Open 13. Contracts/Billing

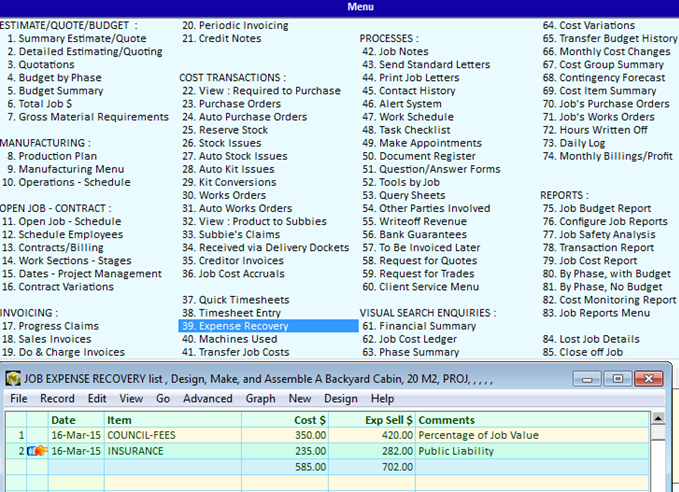[x=52, y=247]
